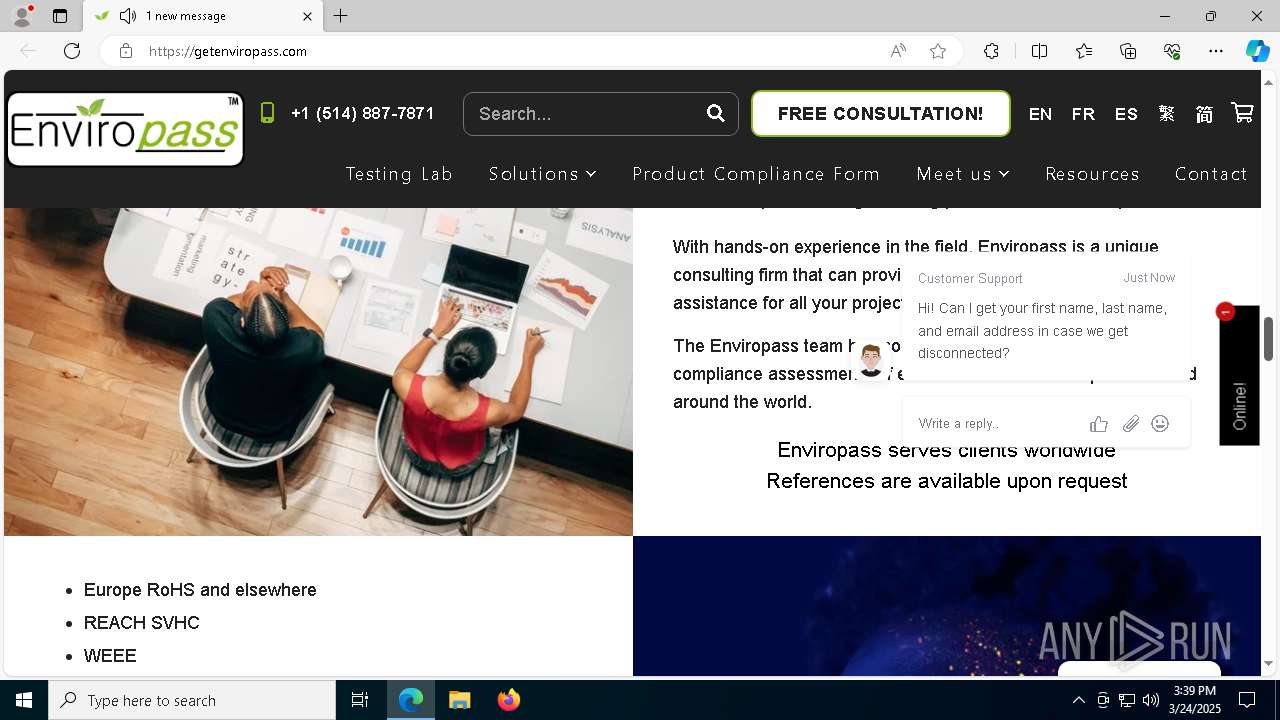The height and width of the screenshot is (720, 1280).
Task: Click the green mobile phone icon
Action: pyautogui.click(x=267, y=113)
